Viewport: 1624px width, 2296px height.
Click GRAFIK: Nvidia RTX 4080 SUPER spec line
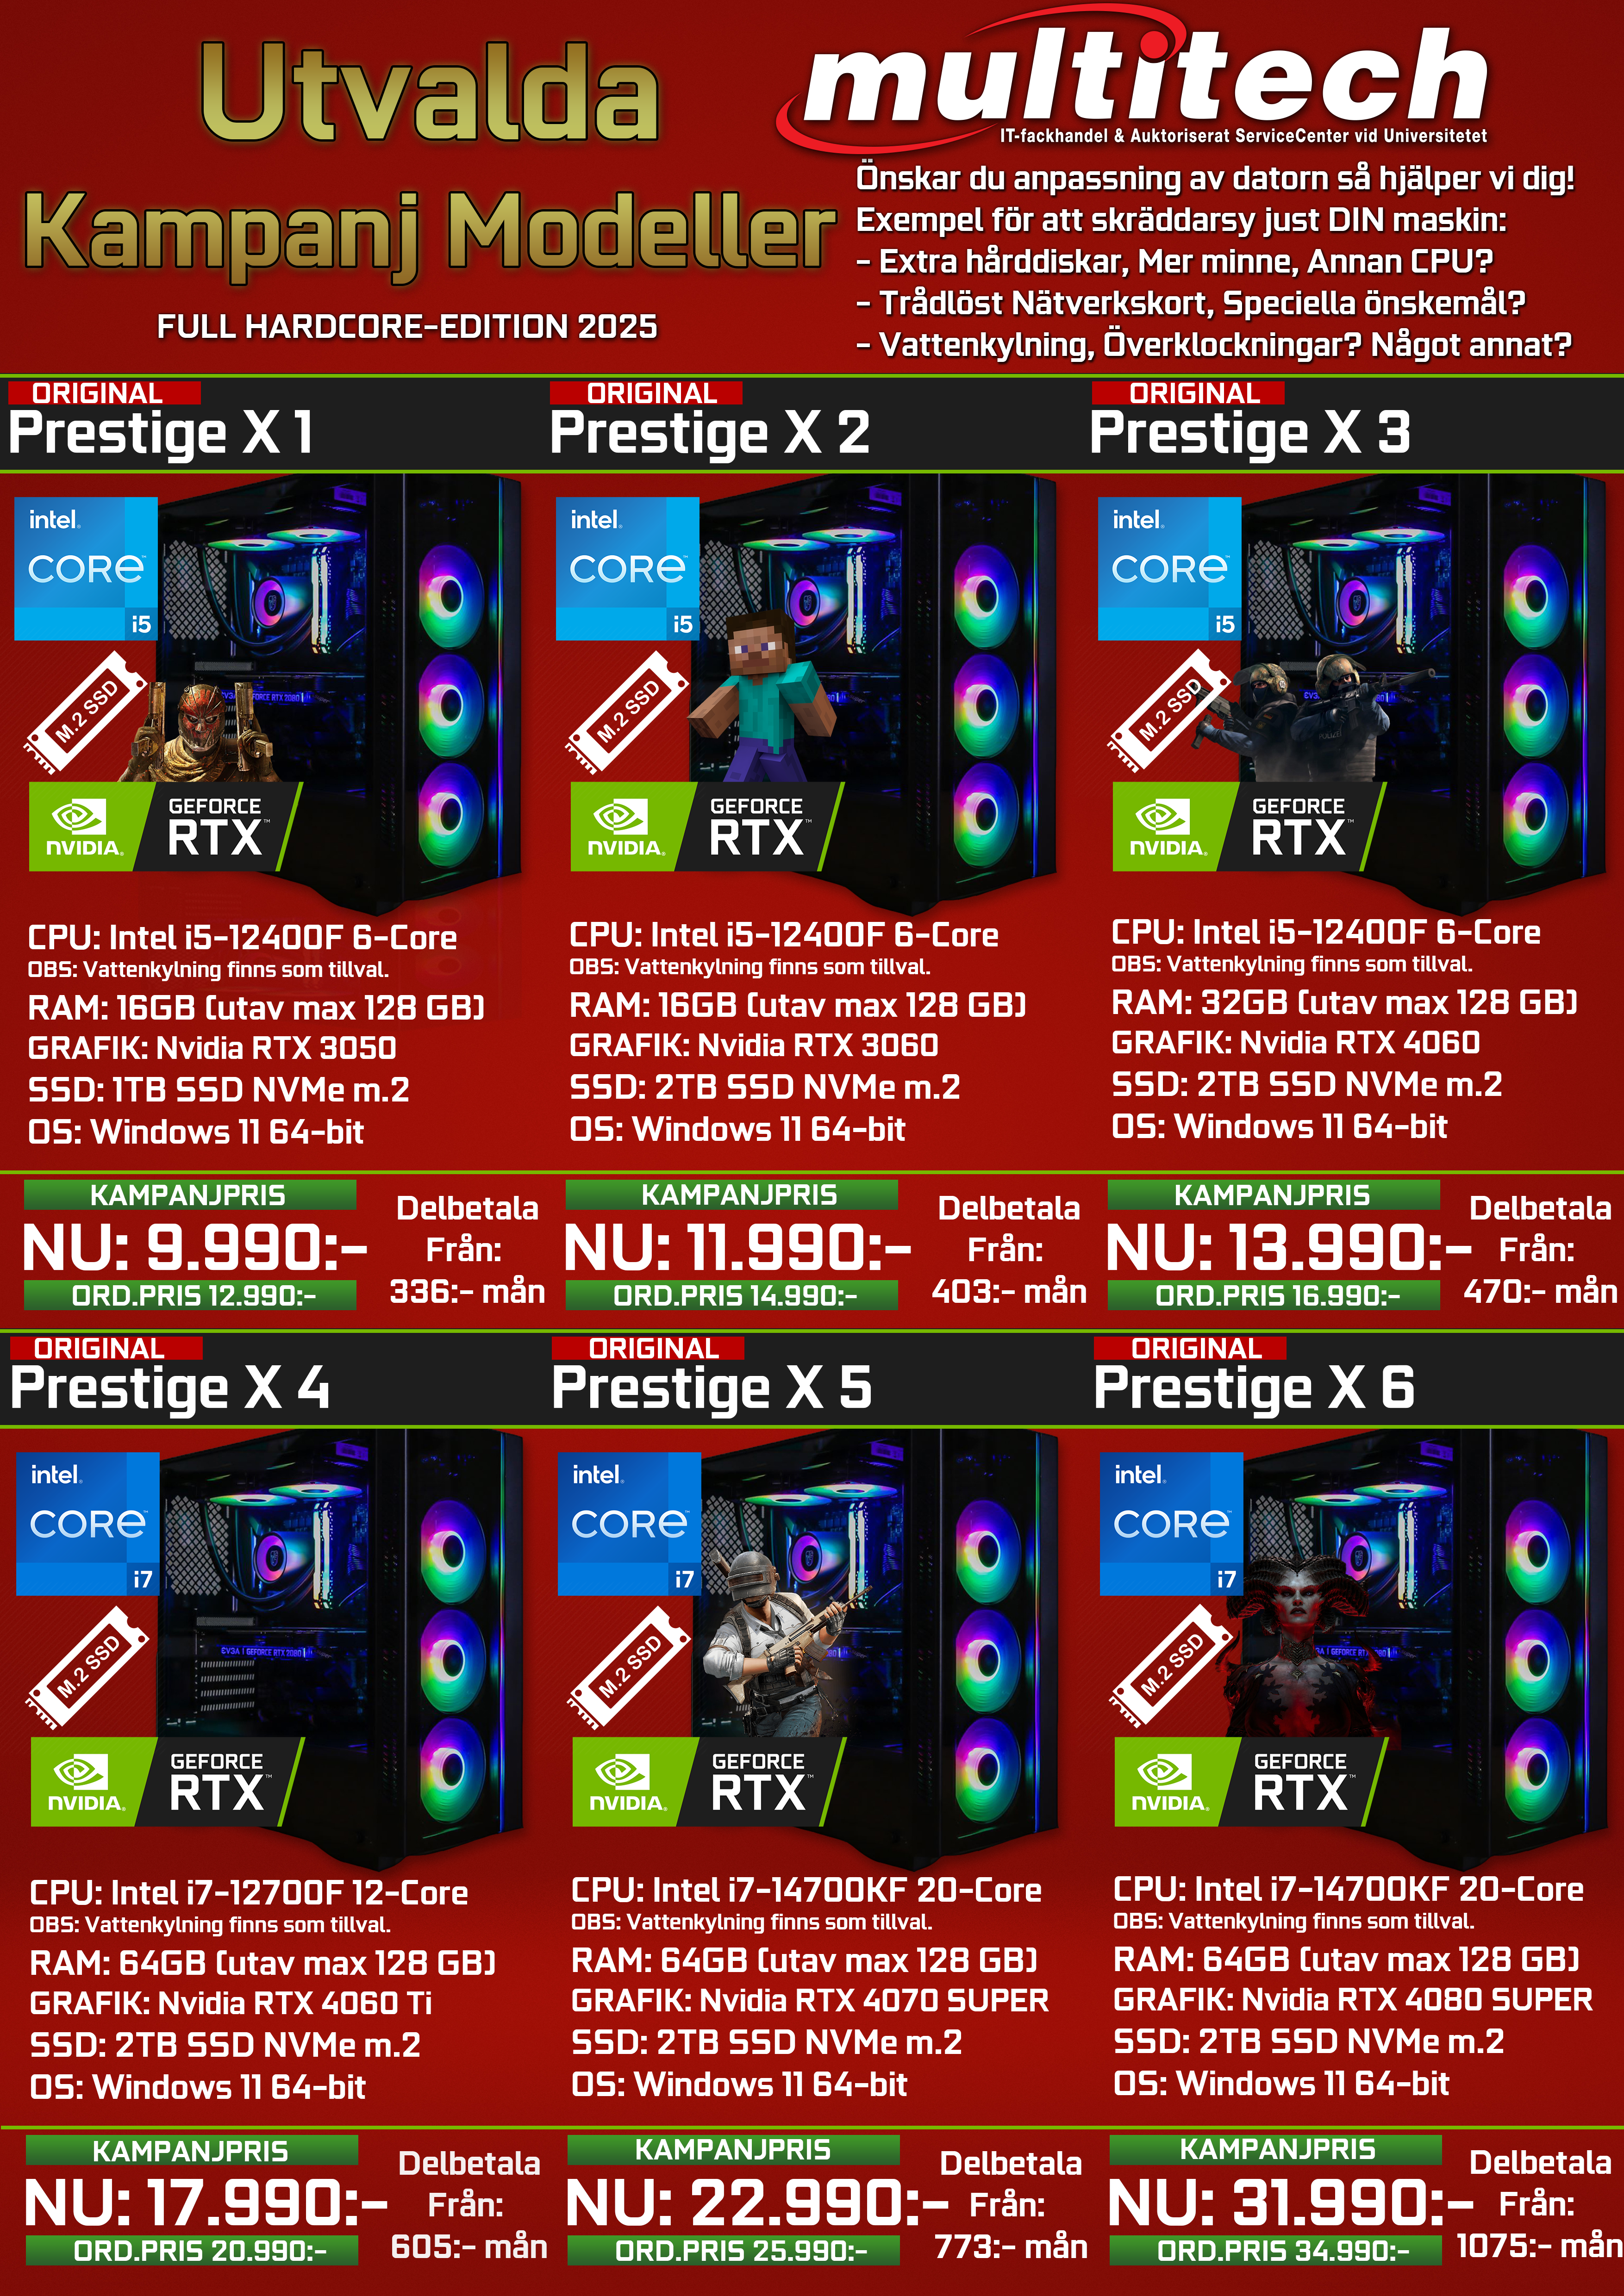click(1352, 1999)
